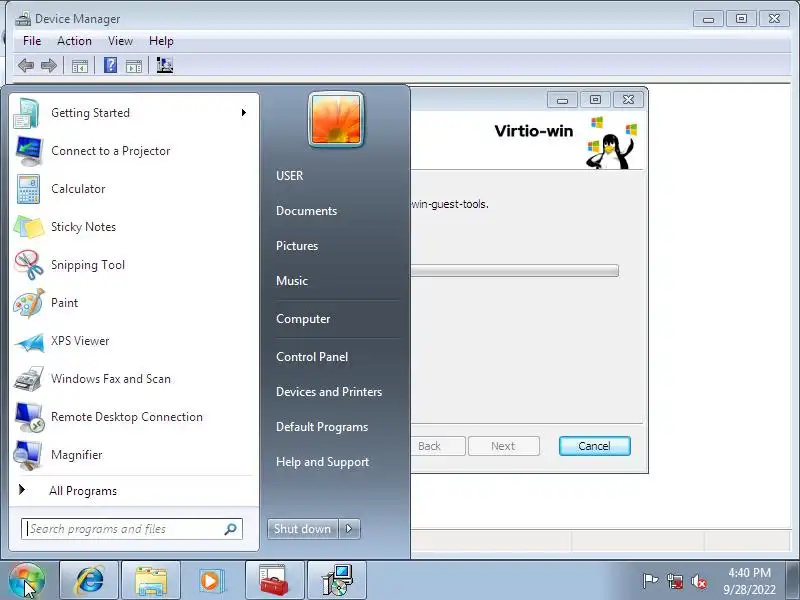Open the Help menu in Device Manager
The image size is (800, 600).
coord(161,41)
